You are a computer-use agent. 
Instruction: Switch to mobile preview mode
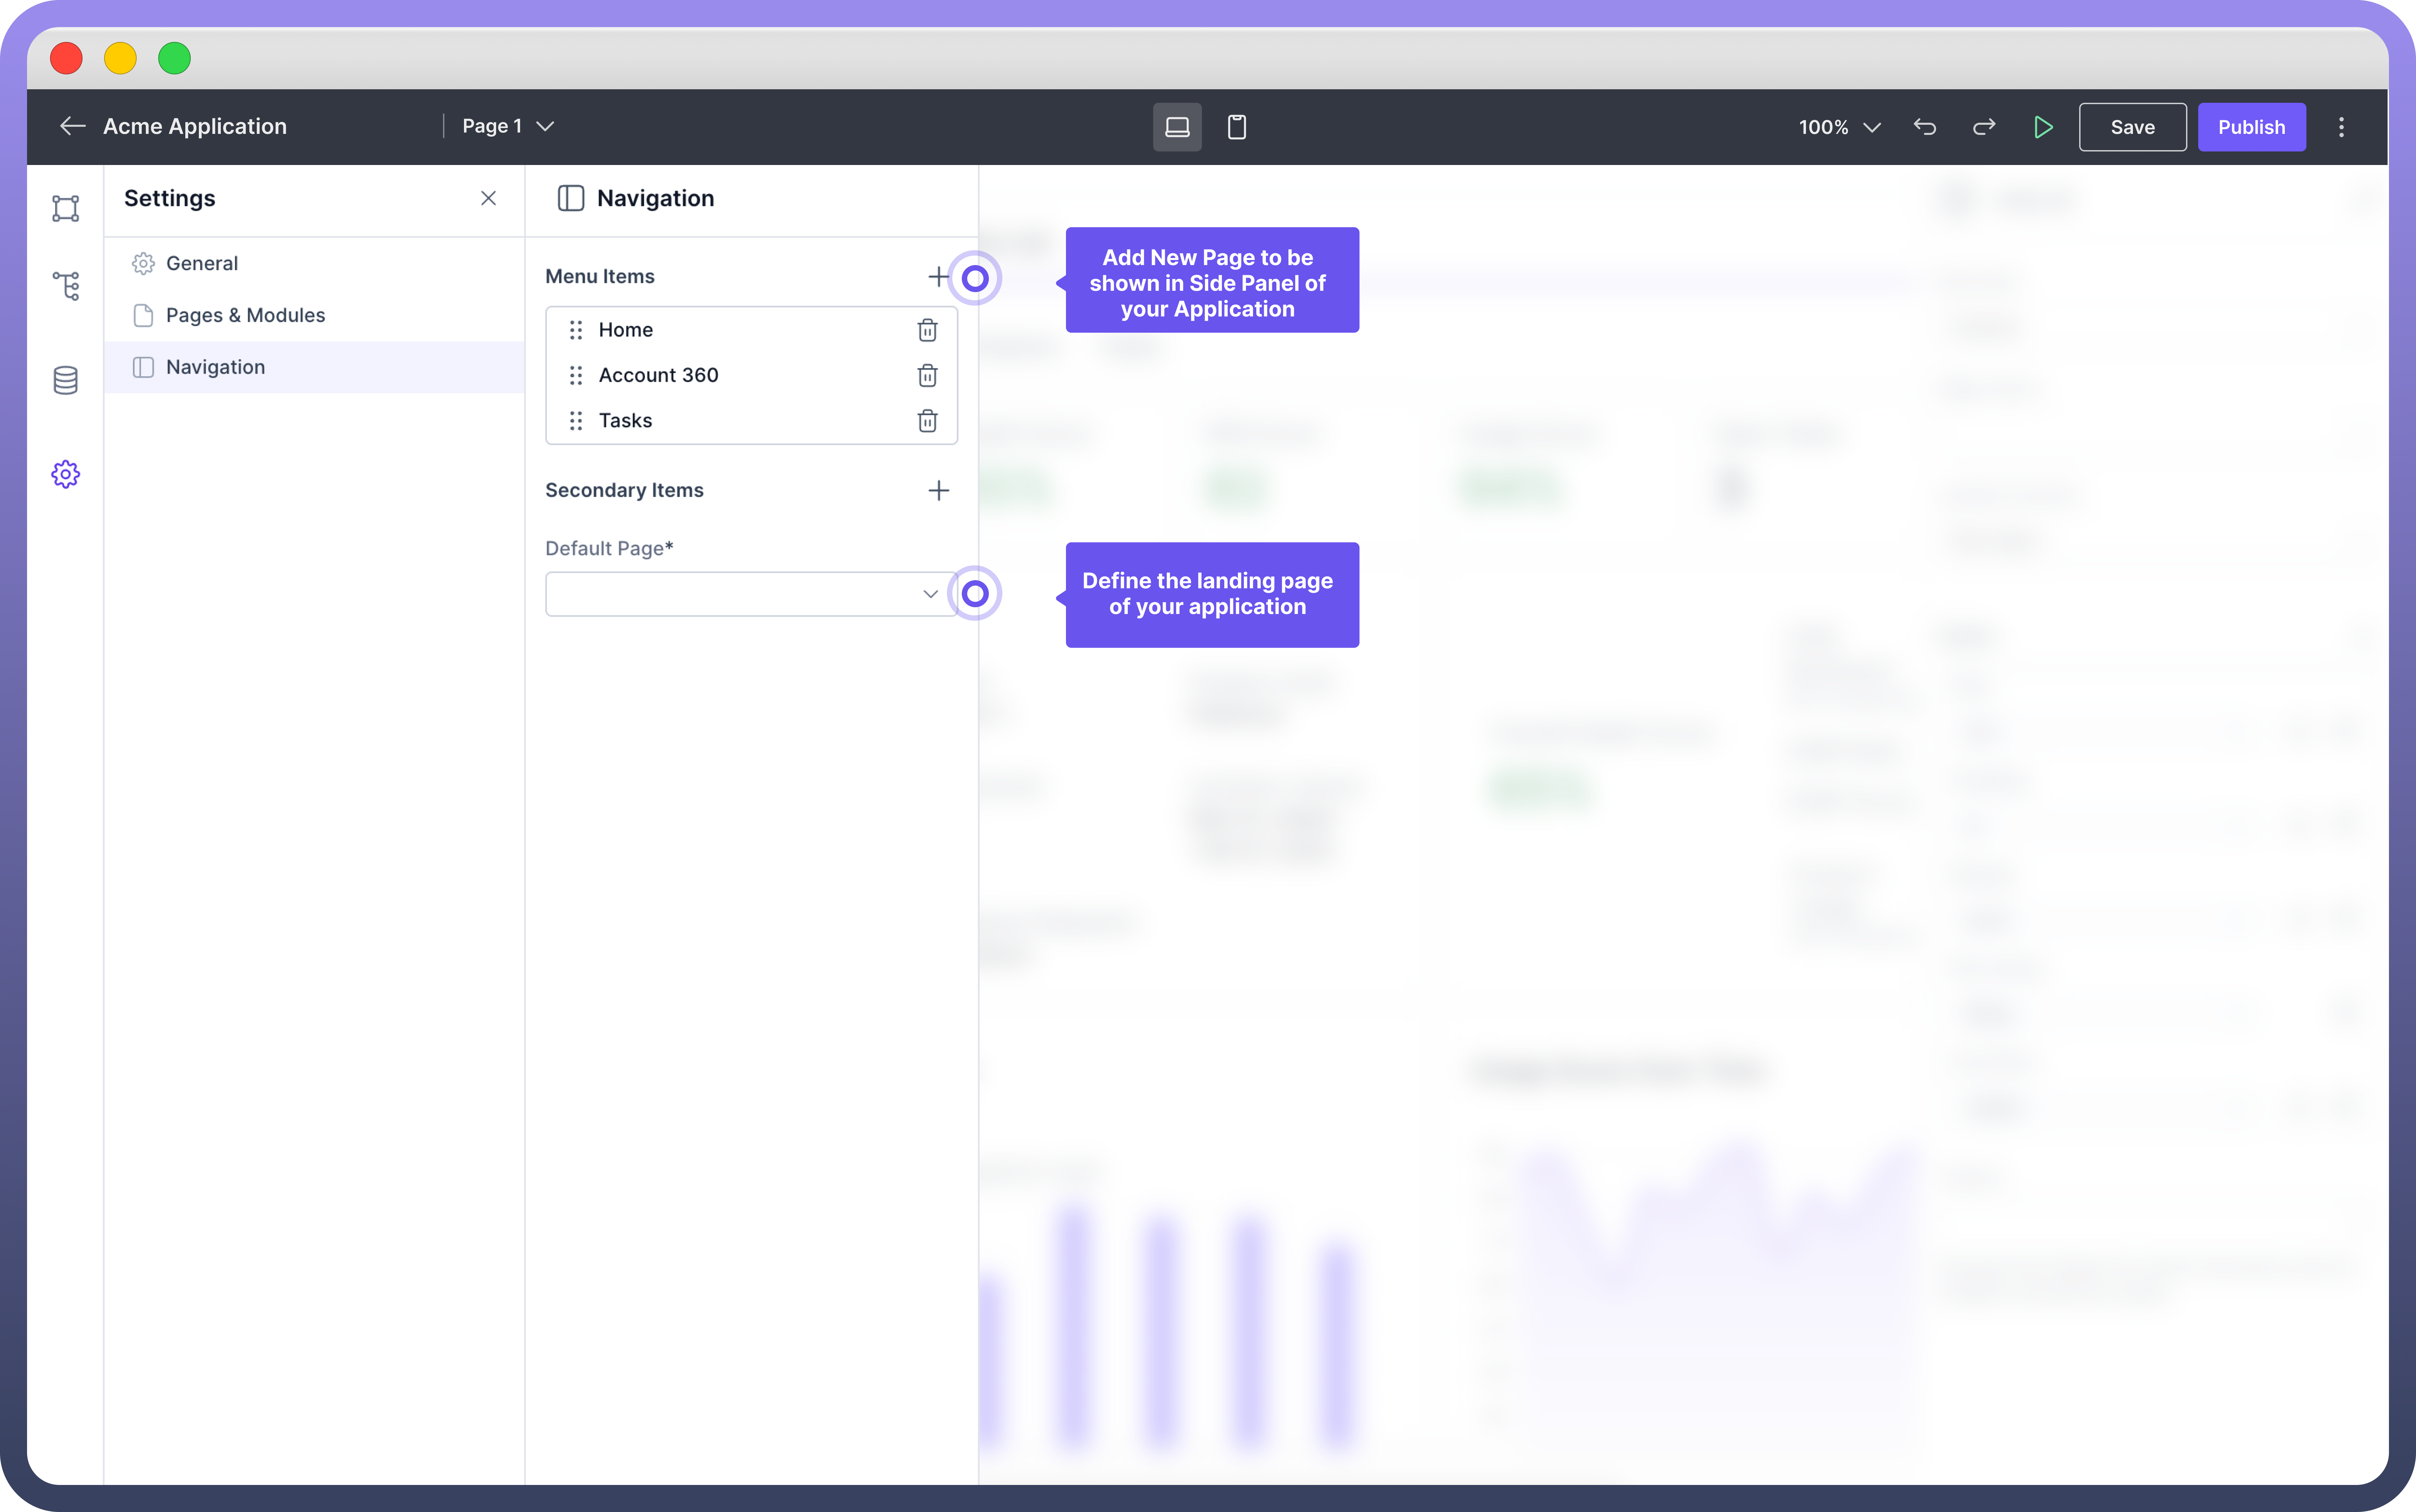click(1237, 127)
